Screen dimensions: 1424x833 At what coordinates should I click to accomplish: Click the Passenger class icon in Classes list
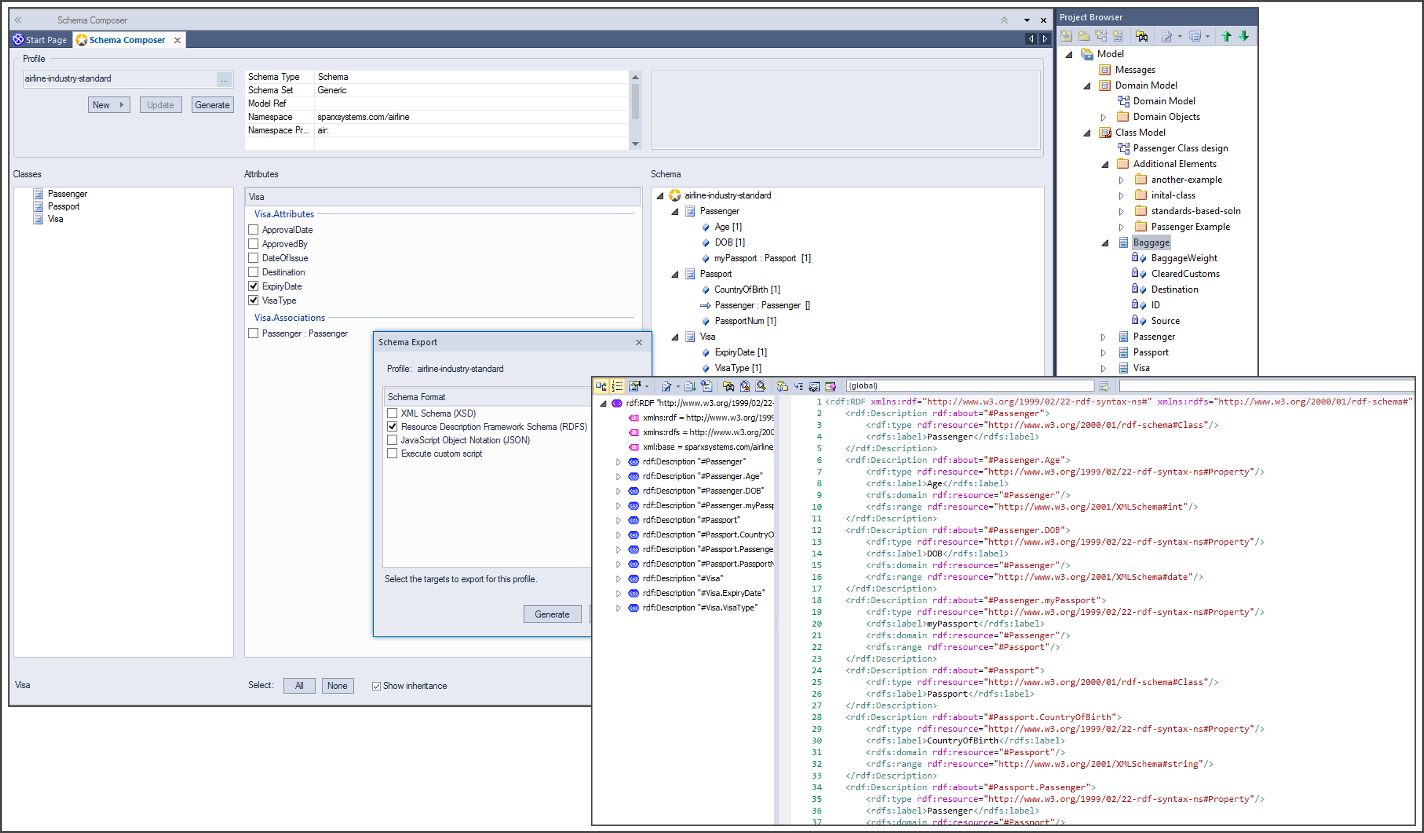tap(37, 194)
